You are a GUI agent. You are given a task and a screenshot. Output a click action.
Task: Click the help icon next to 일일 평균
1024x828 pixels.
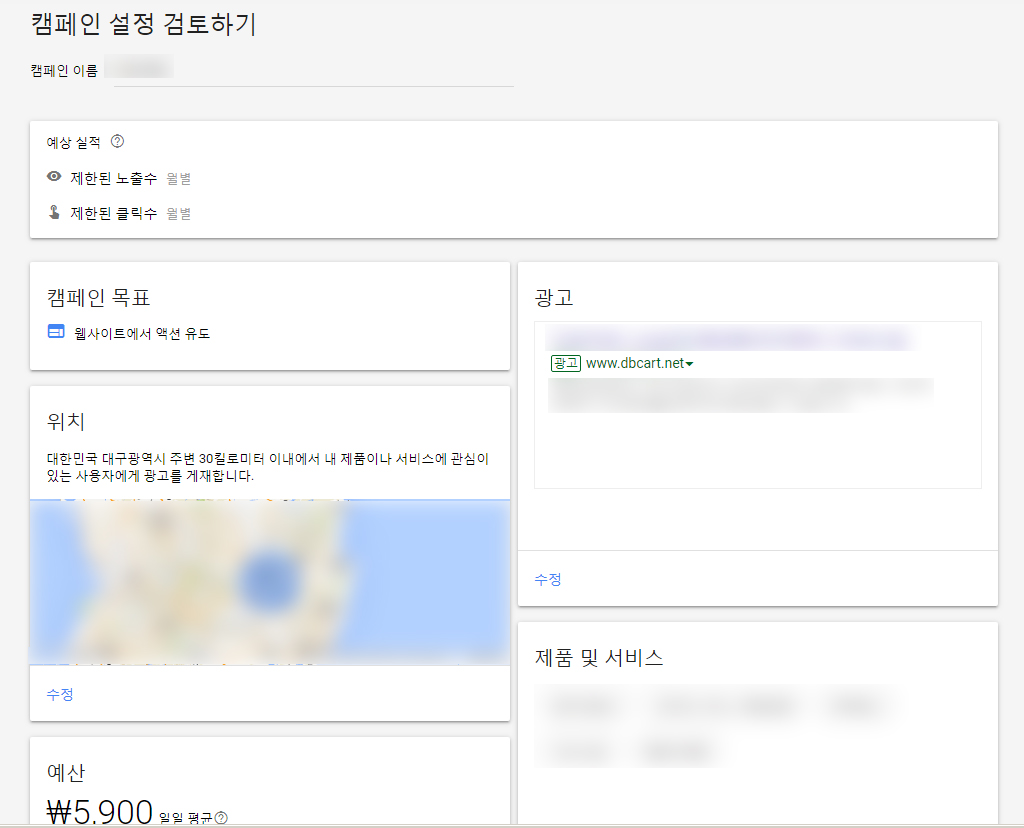pyautogui.click(x=221, y=818)
